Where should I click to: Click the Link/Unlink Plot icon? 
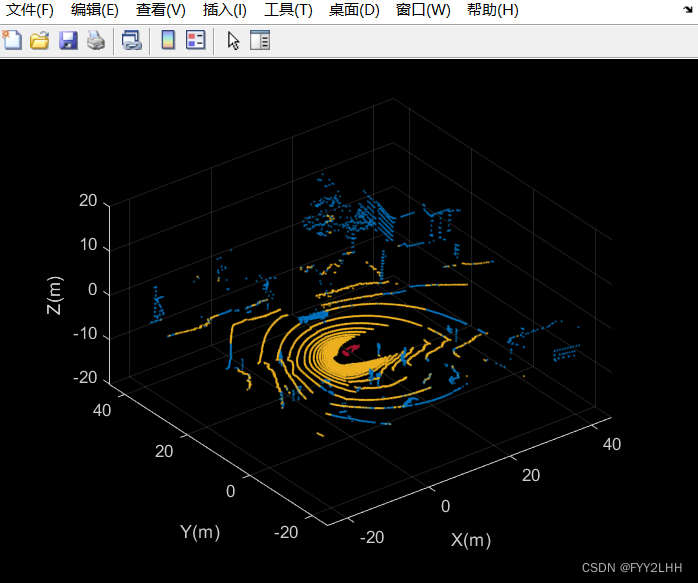pos(132,40)
